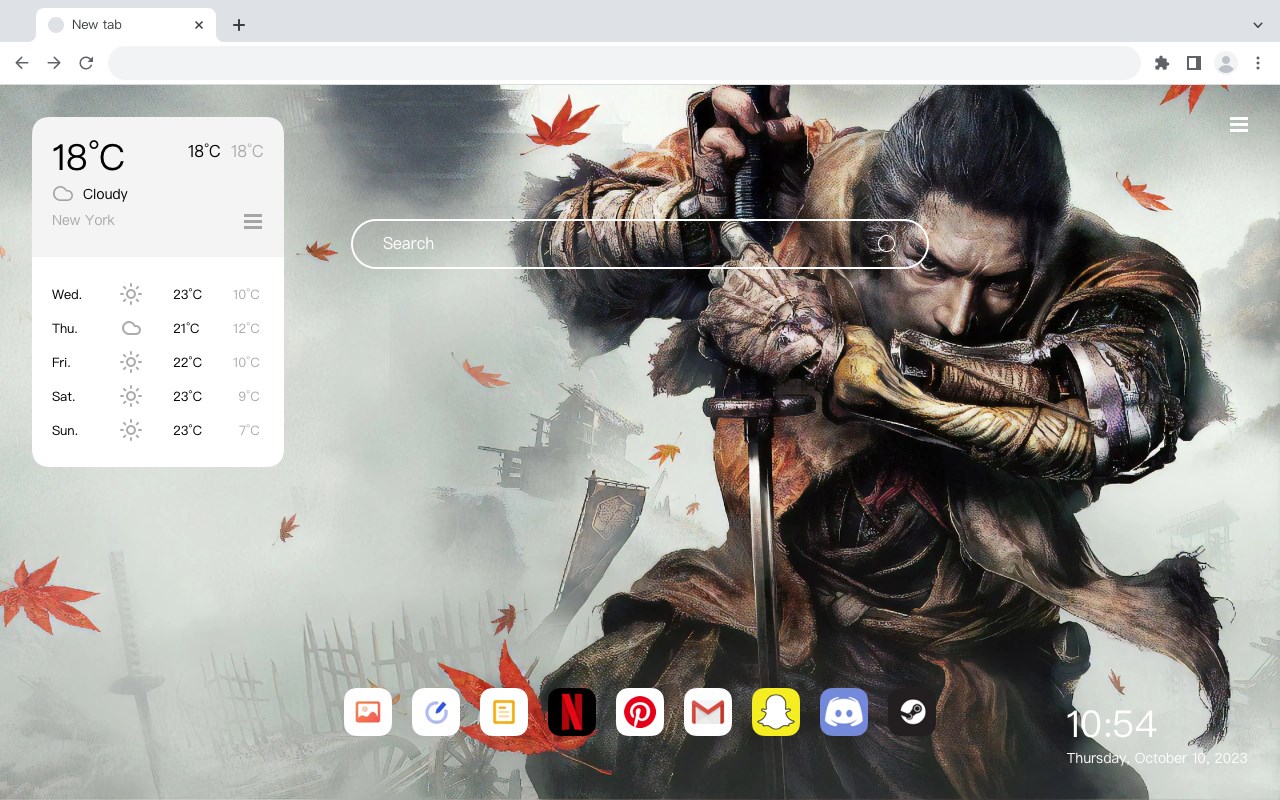Launch the Netflix shortcut
The width and height of the screenshot is (1280, 800).
(x=572, y=712)
